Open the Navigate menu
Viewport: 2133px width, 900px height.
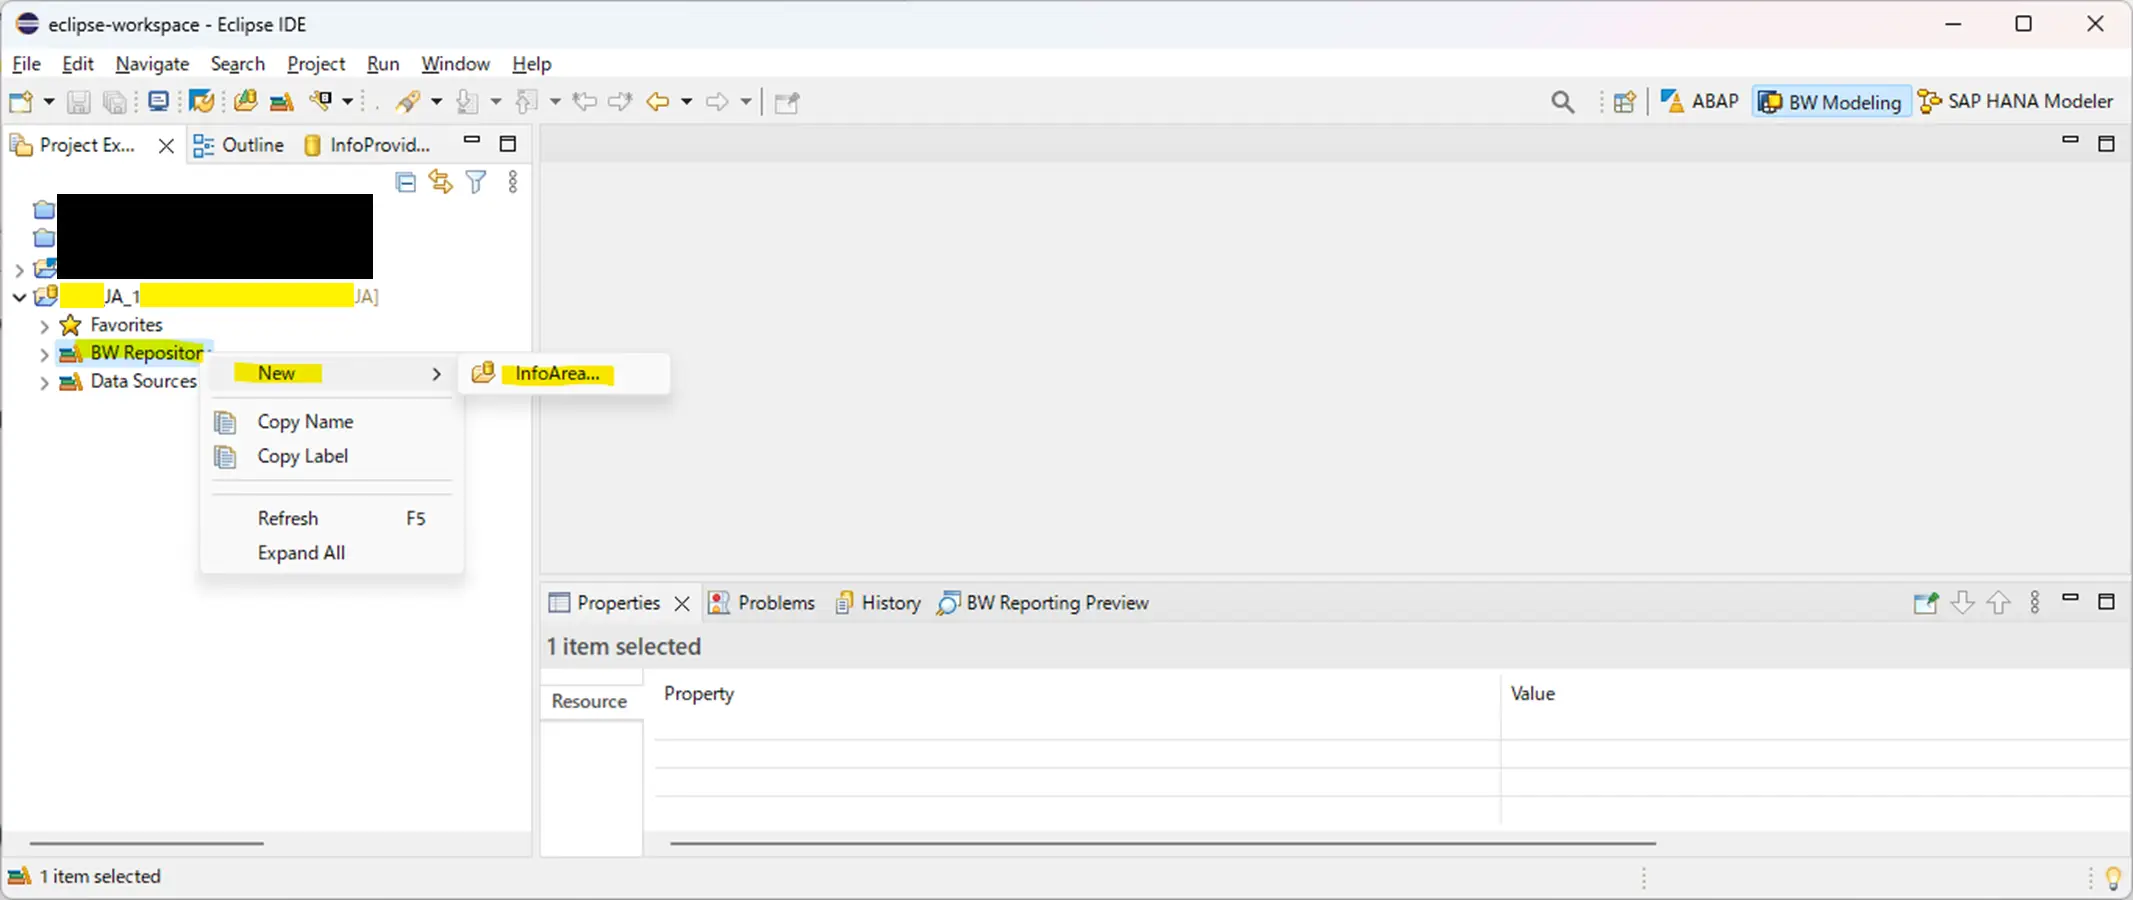coord(152,64)
